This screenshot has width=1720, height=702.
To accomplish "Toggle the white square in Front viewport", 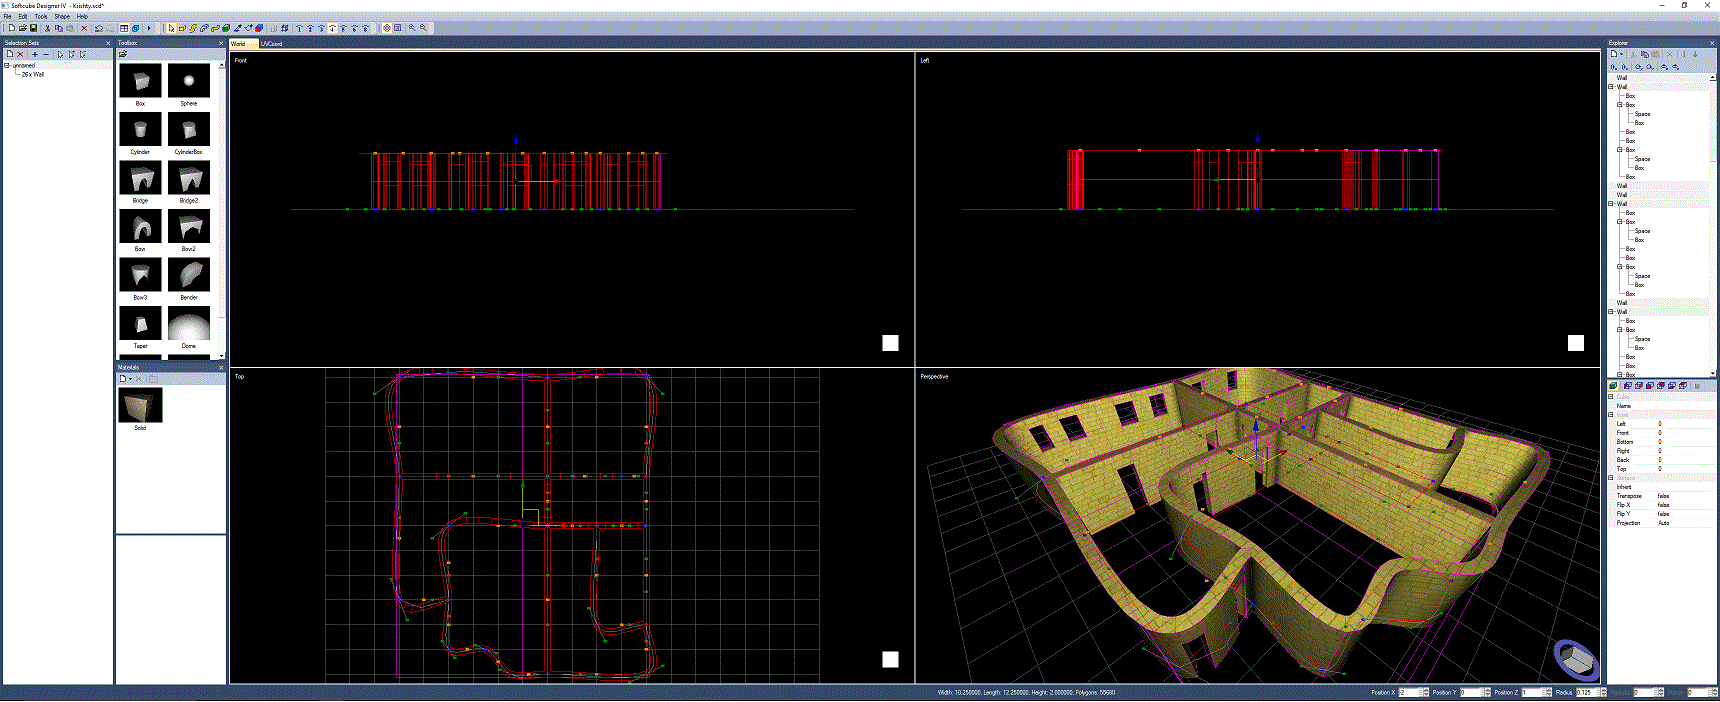I will coord(890,343).
